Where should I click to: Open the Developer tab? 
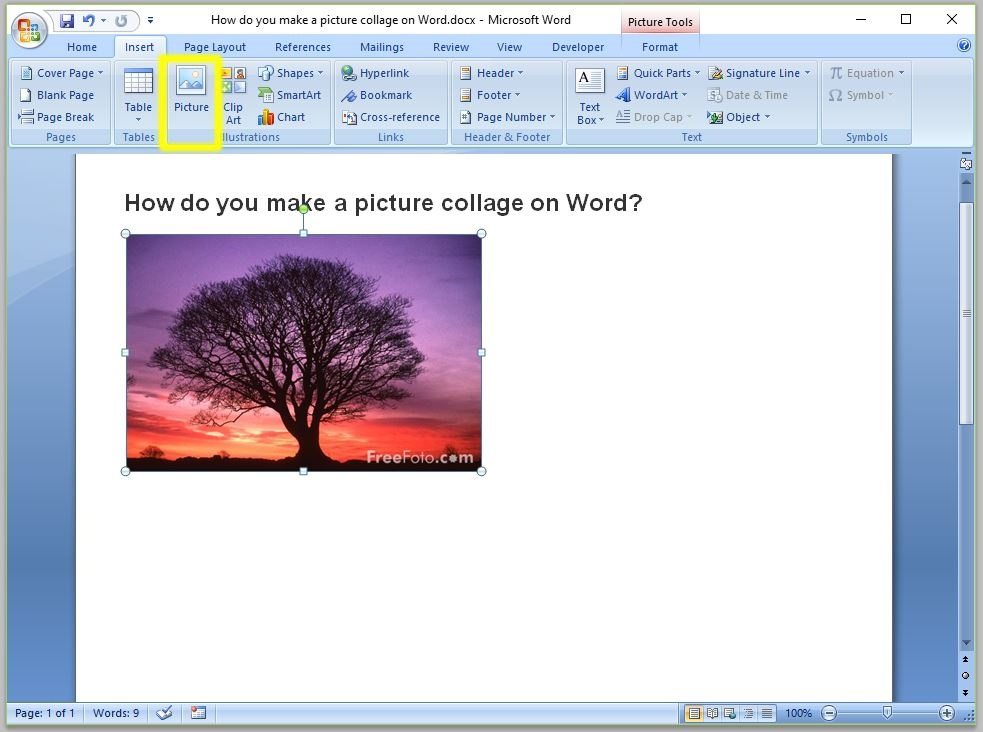click(x=578, y=47)
